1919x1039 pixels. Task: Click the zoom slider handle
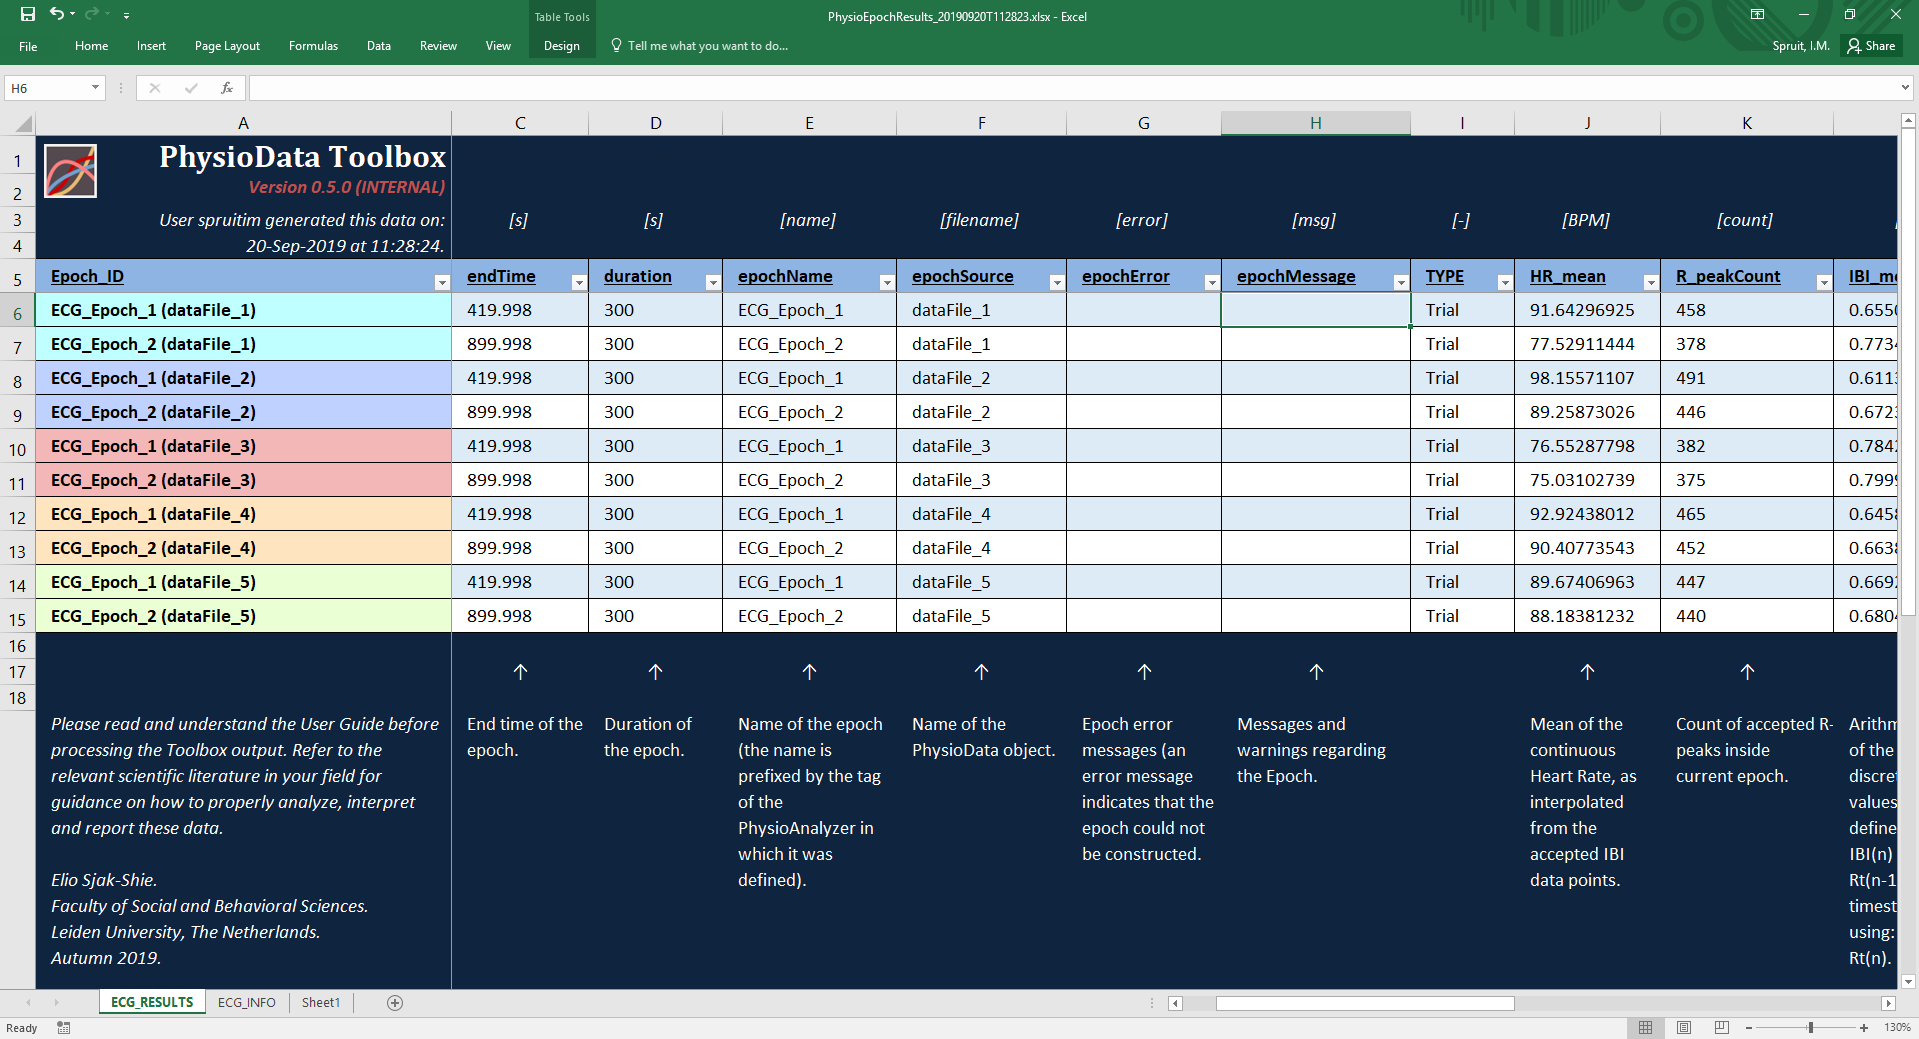(x=1810, y=1027)
